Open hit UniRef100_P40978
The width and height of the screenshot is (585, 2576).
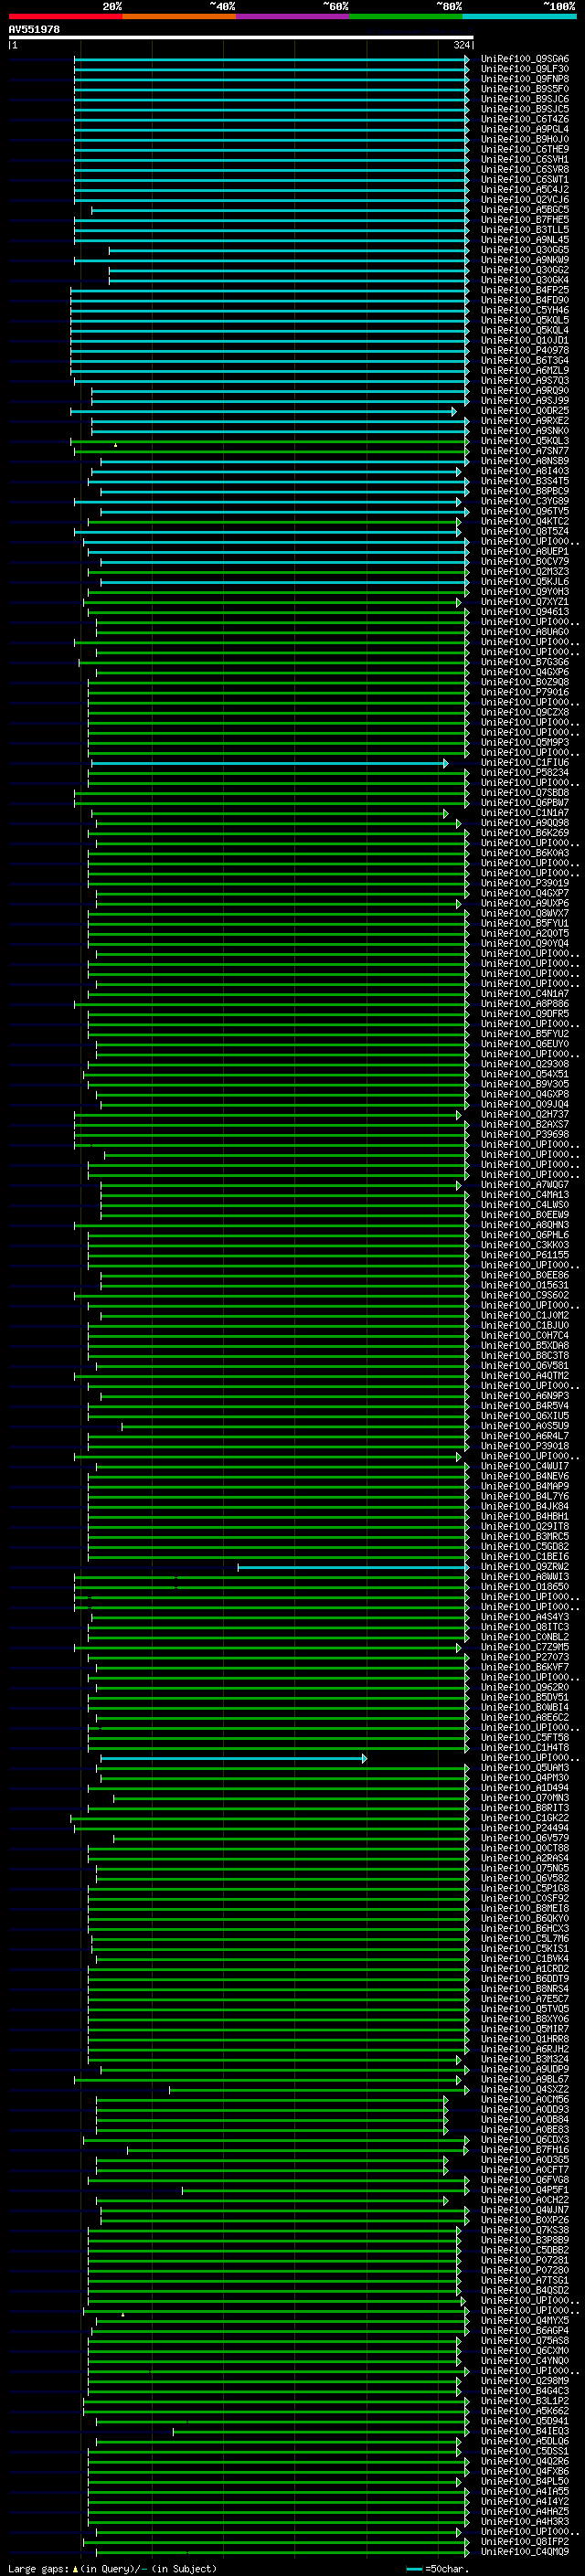(x=525, y=350)
